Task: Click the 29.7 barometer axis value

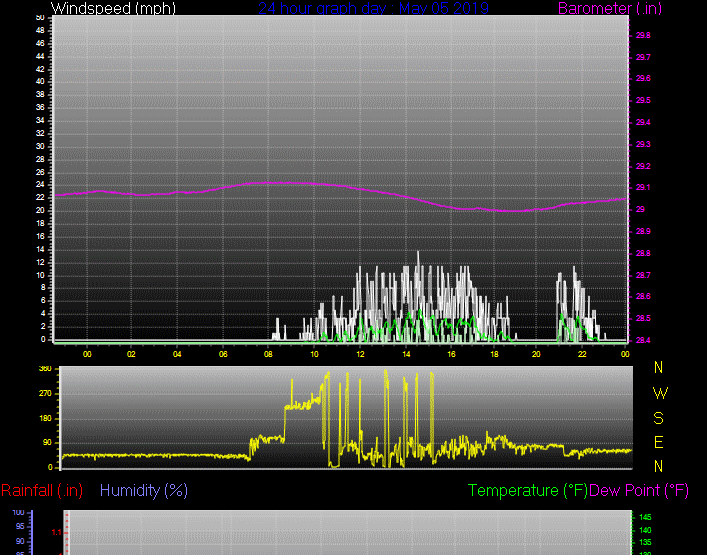Action: (643, 57)
